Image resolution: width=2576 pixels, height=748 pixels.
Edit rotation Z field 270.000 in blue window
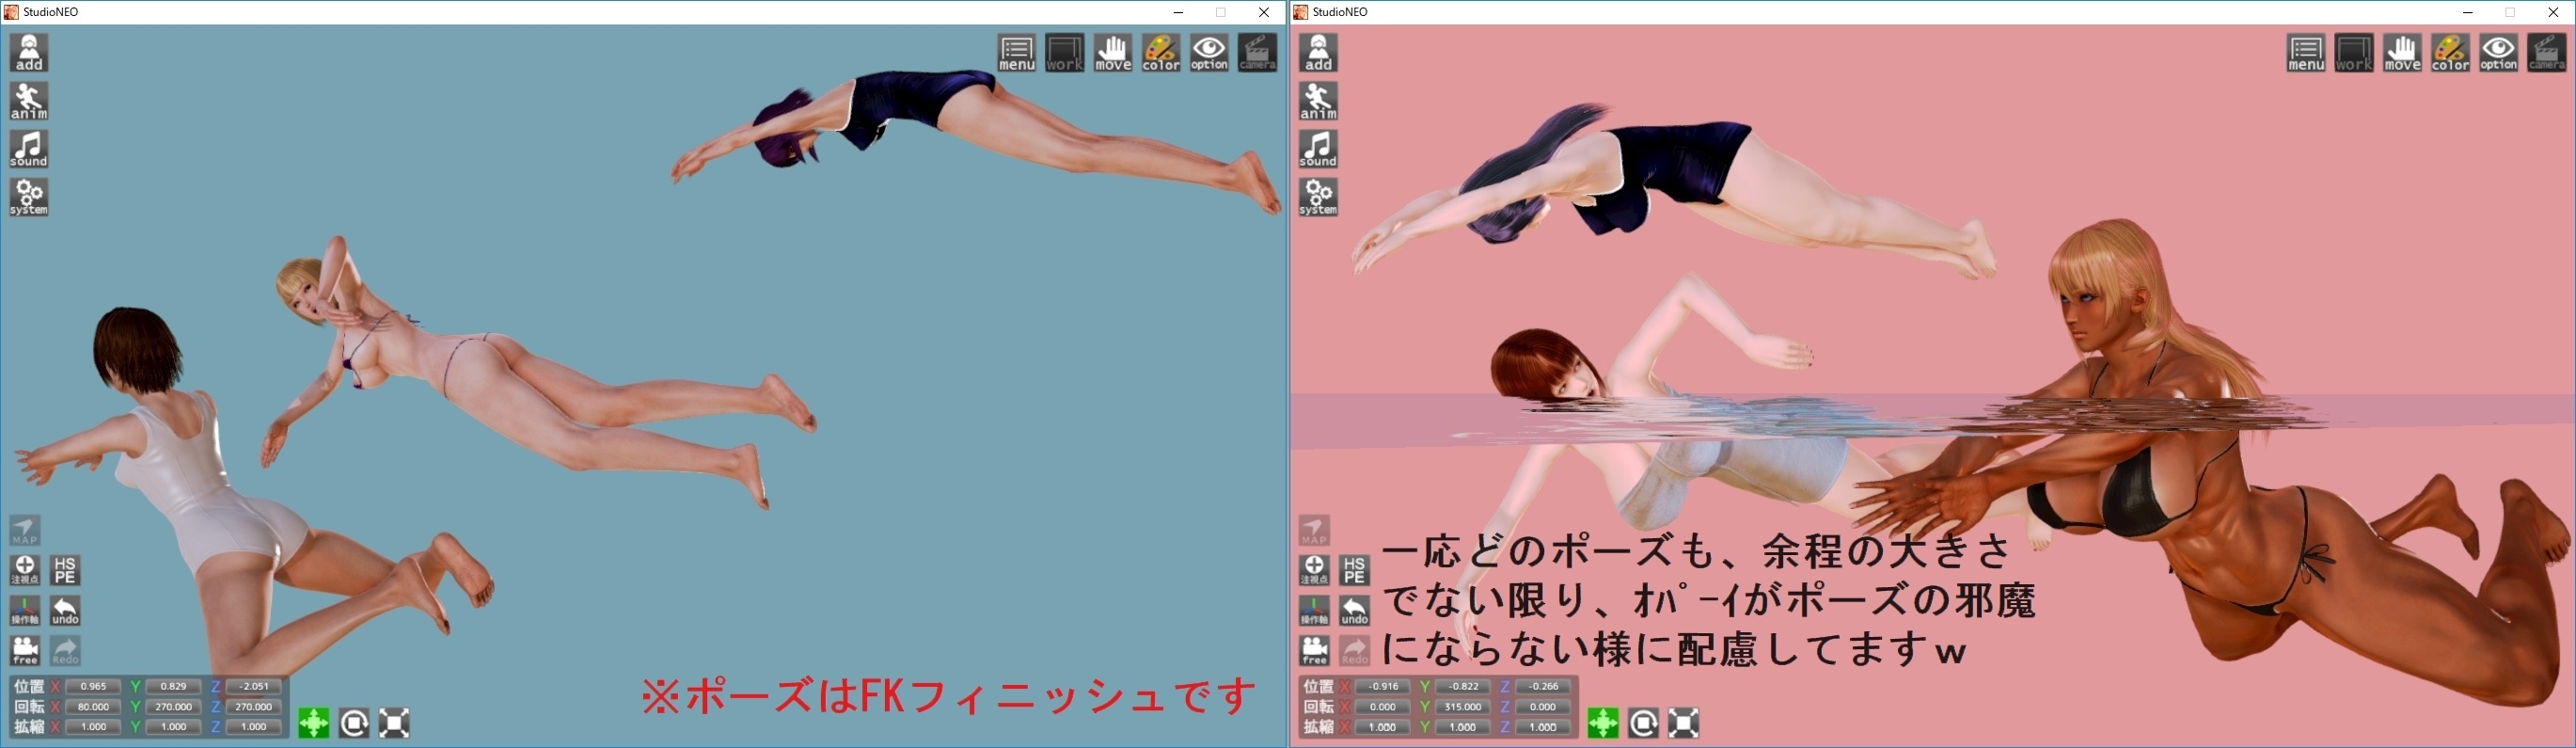pos(253,706)
